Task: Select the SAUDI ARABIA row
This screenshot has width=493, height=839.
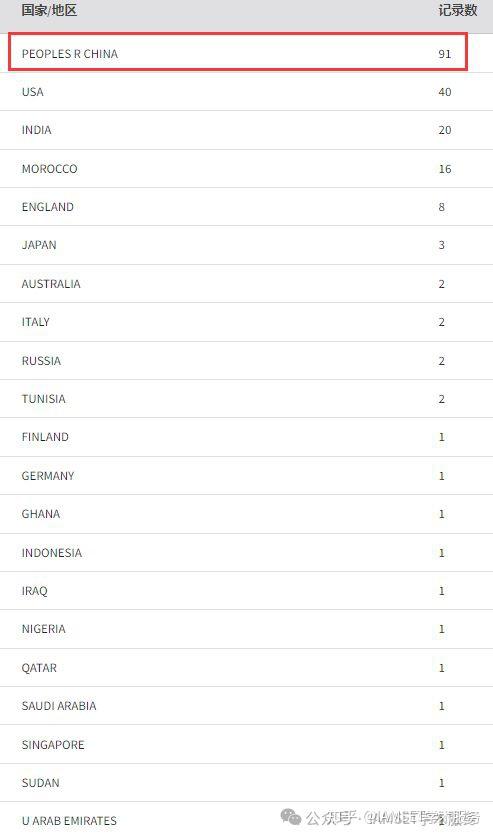Action: click(x=246, y=706)
